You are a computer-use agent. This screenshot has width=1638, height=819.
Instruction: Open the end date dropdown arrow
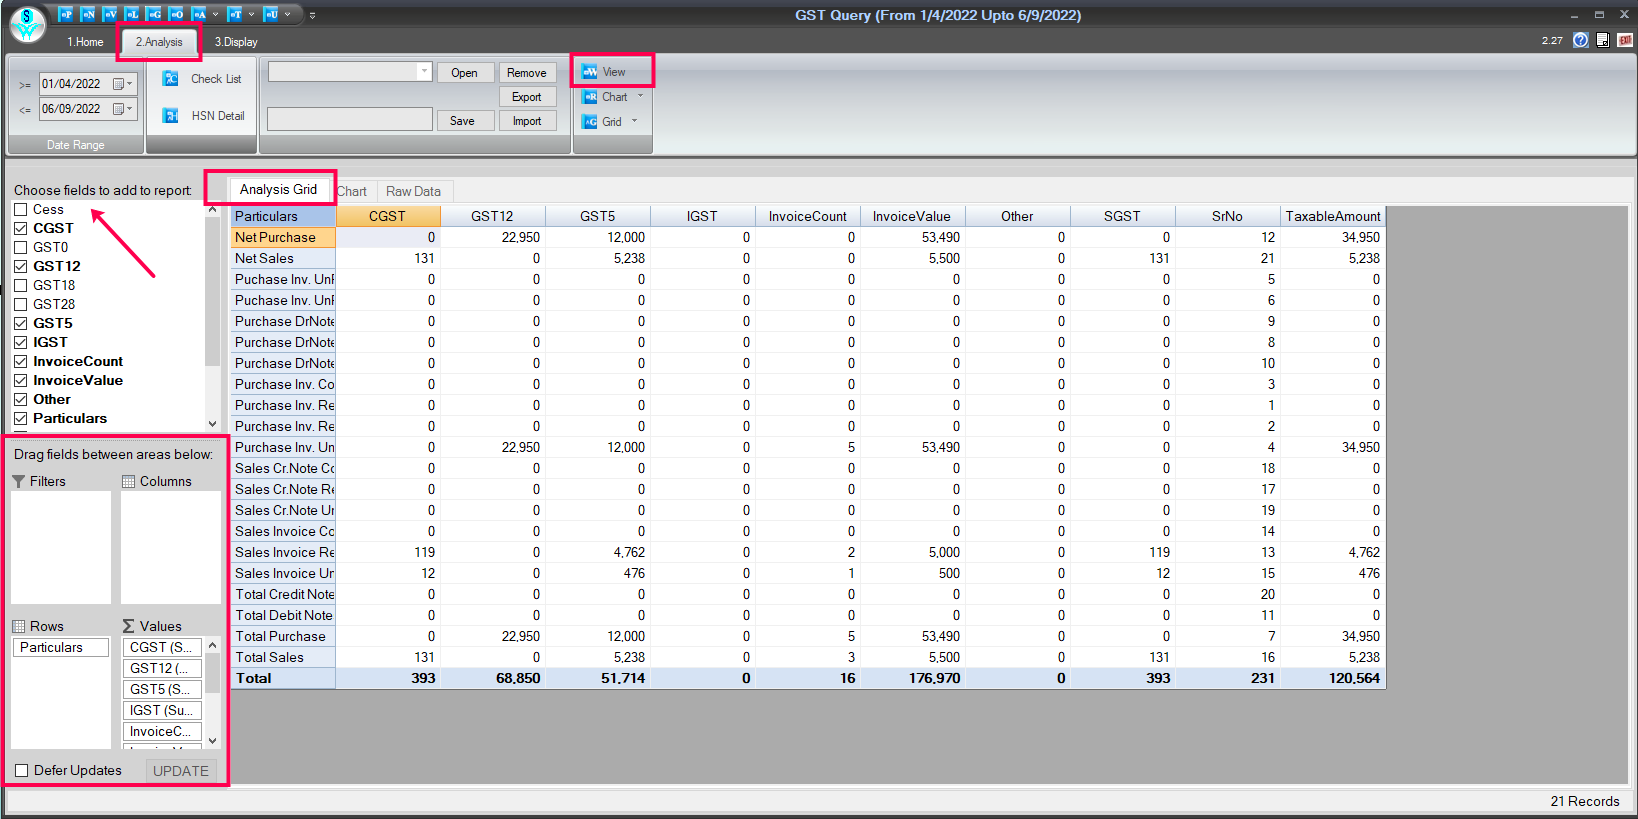(x=130, y=109)
